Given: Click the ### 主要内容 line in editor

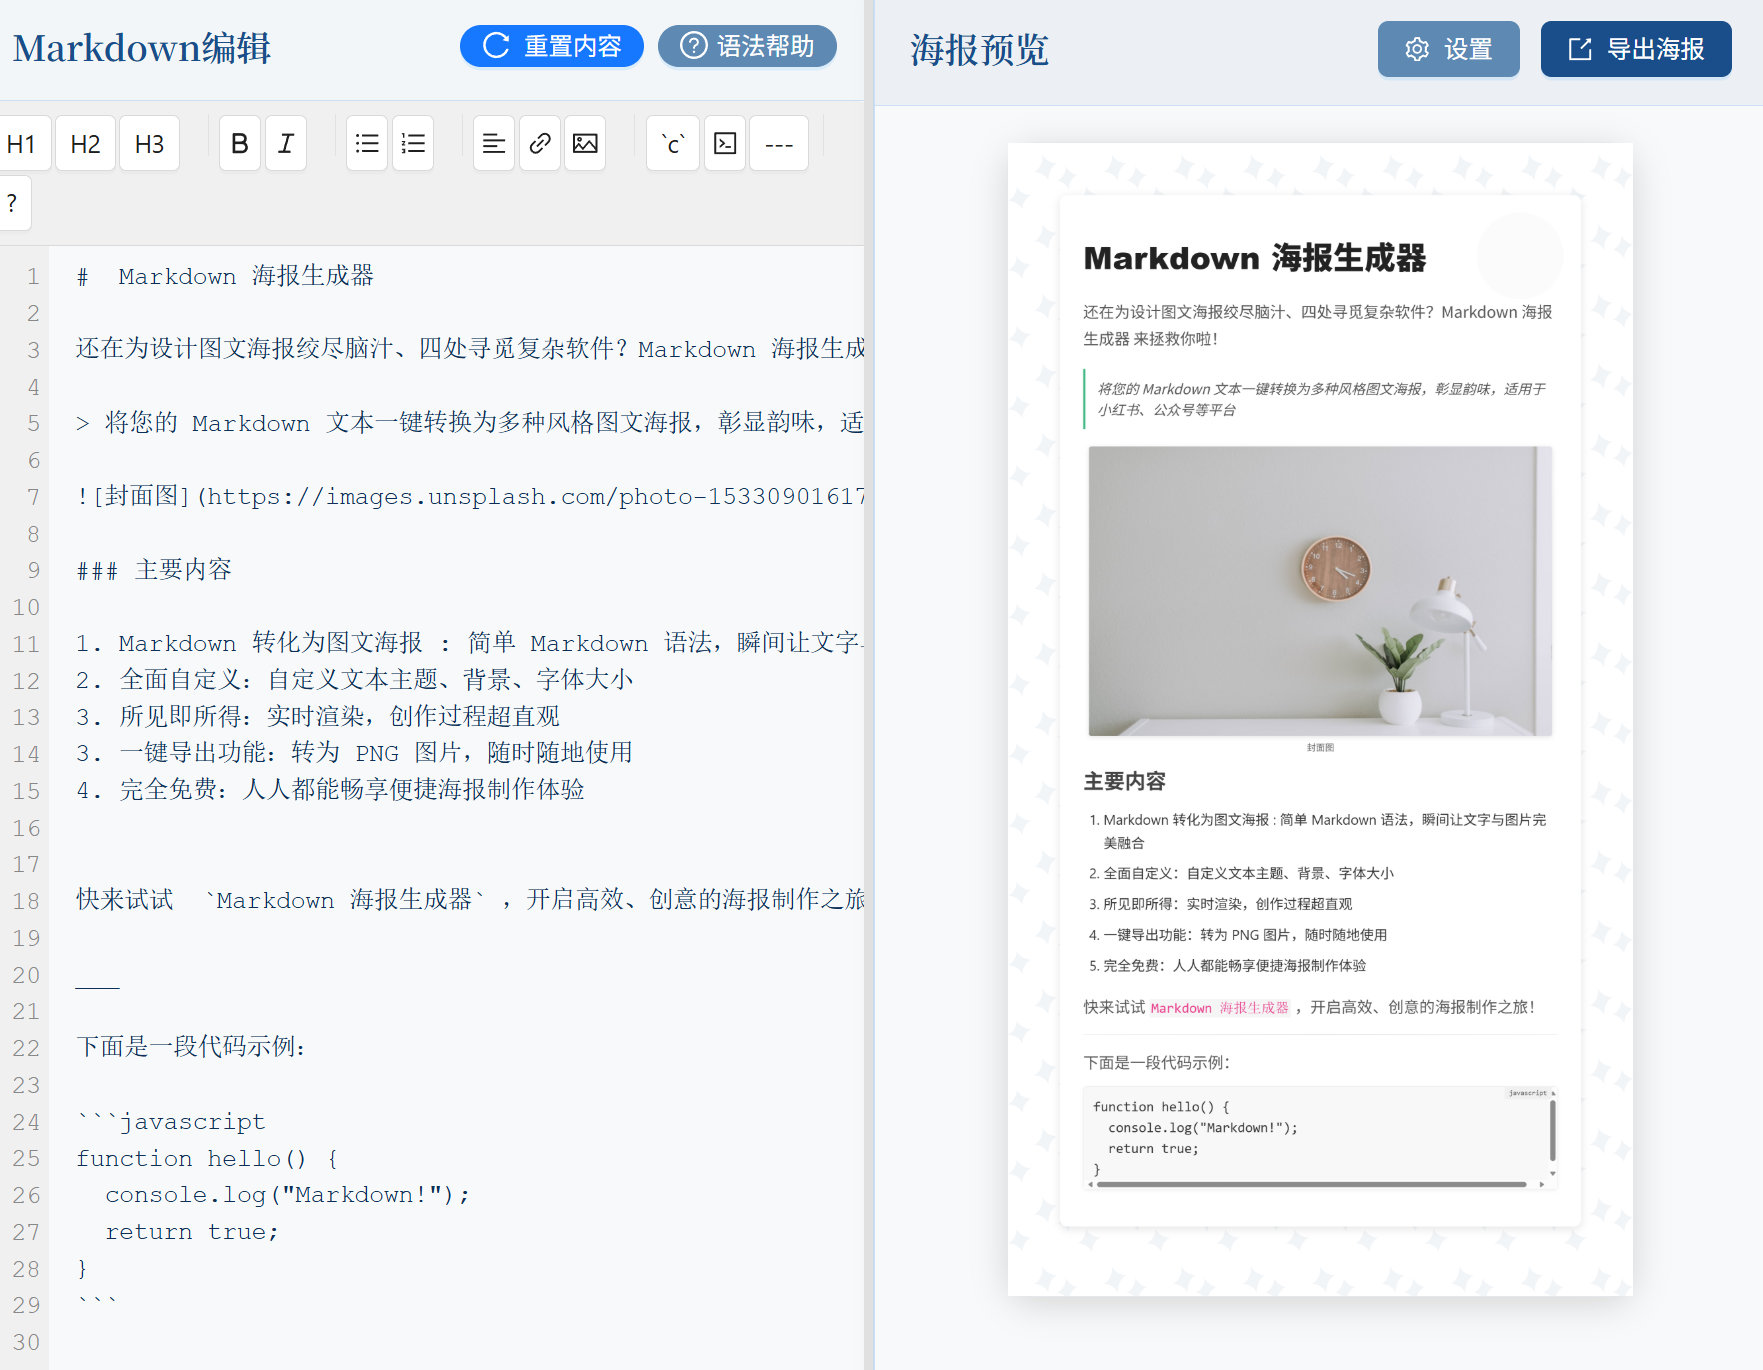Looking at the screenshot, I should click(154, 570).
